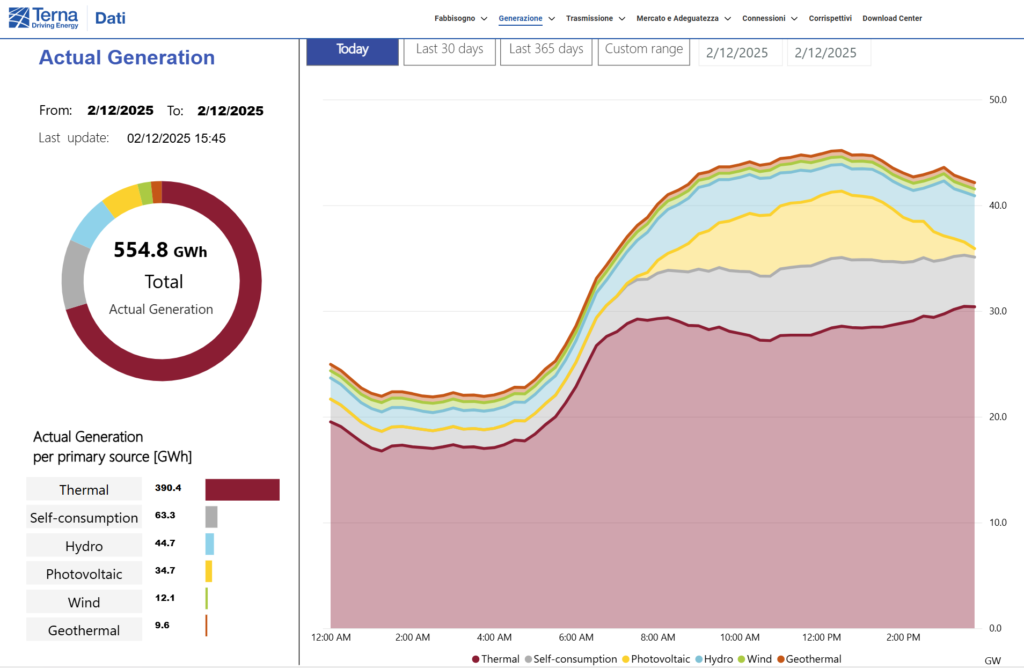
Task: Select the Last 30 days button
Action: (449, 51)
